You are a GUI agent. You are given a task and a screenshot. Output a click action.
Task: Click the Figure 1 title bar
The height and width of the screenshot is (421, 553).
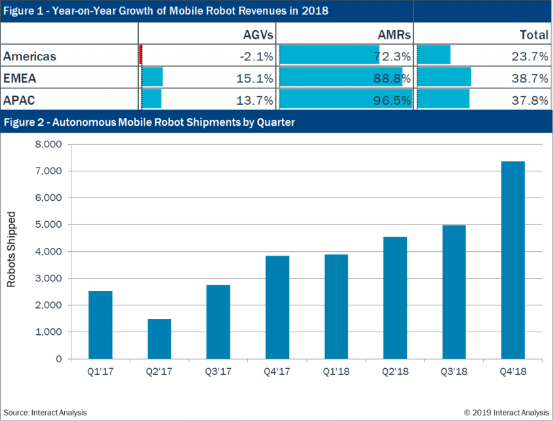pyautogui.click(x=276, y=11)
